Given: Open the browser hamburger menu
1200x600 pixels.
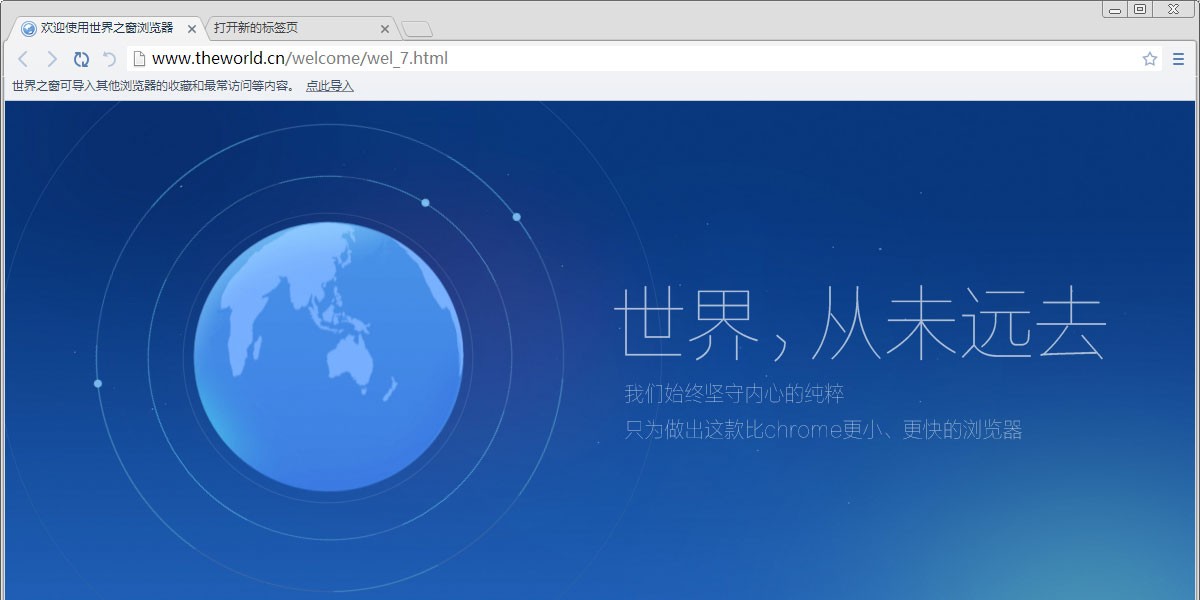Looking at the screenshot, I should click(x=1178, y=59).
